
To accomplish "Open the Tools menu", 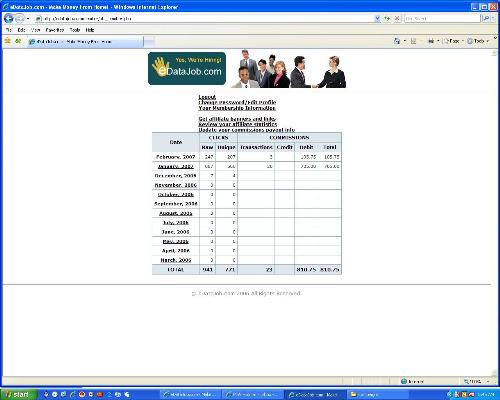I will coord(75,30).
